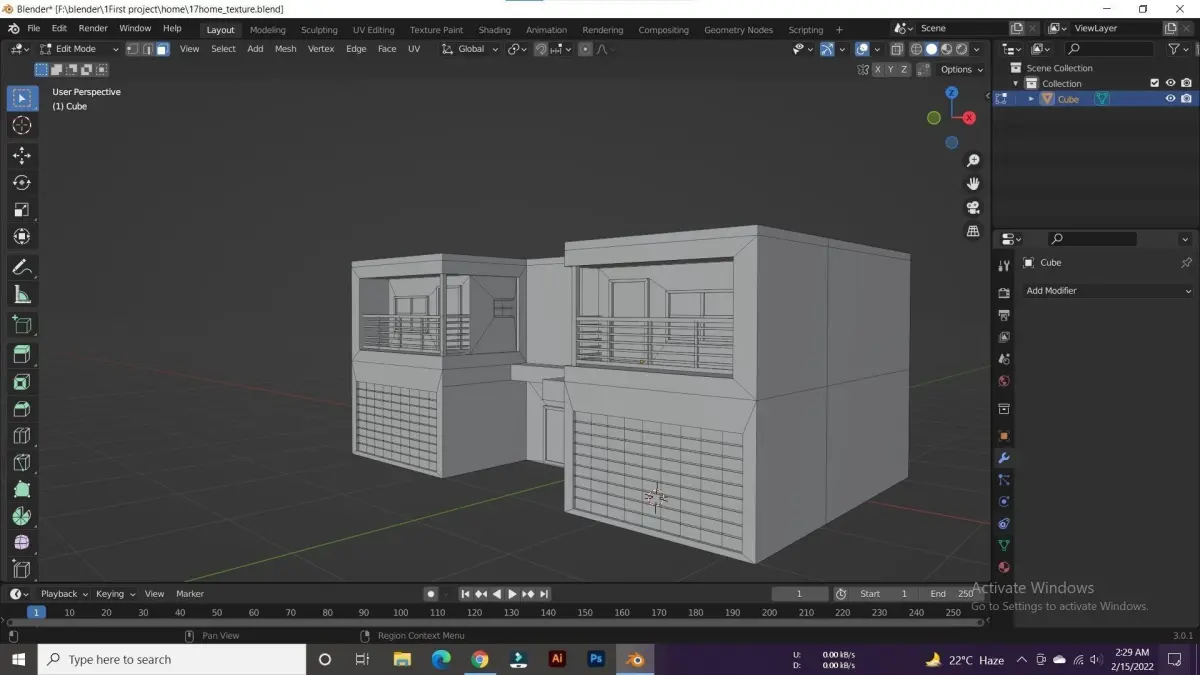This screenshot has width=1200, height=675.
Task: Toggle X-ray display
Action: 897,49
